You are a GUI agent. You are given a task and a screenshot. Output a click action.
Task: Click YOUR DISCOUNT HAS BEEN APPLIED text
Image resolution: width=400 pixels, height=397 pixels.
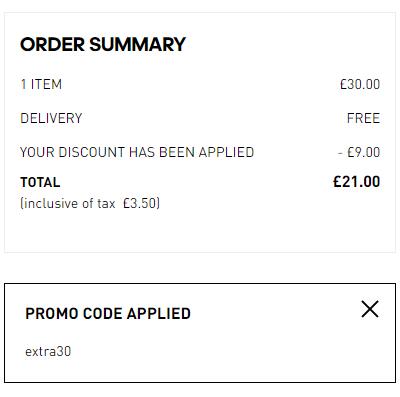(x=137, y=152)
